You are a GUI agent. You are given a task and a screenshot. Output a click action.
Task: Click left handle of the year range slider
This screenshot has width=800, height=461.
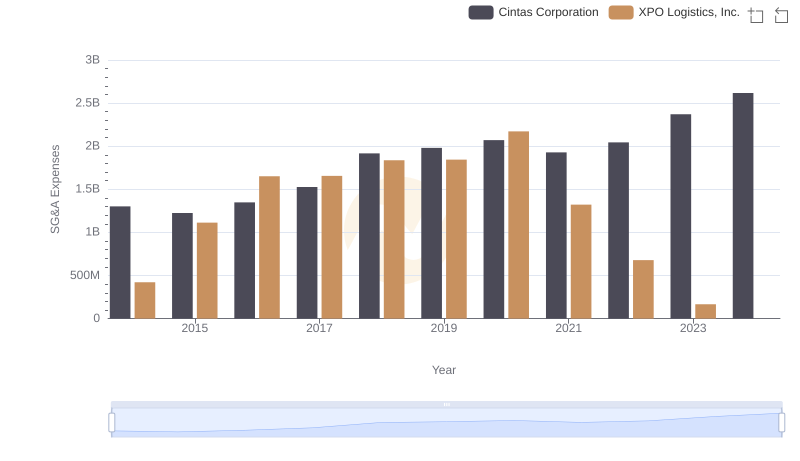click(x=112, y=423)
